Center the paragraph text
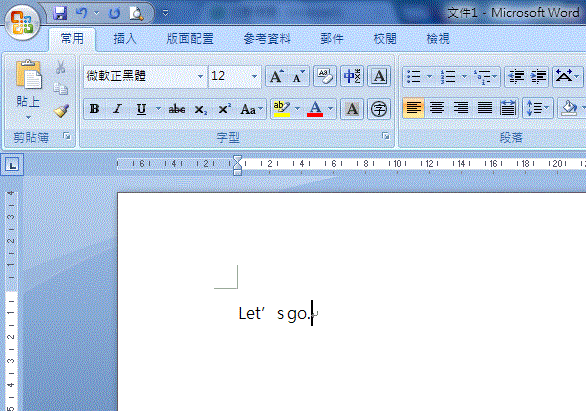This screenshot has width=586, height=411. click(437, 108)
